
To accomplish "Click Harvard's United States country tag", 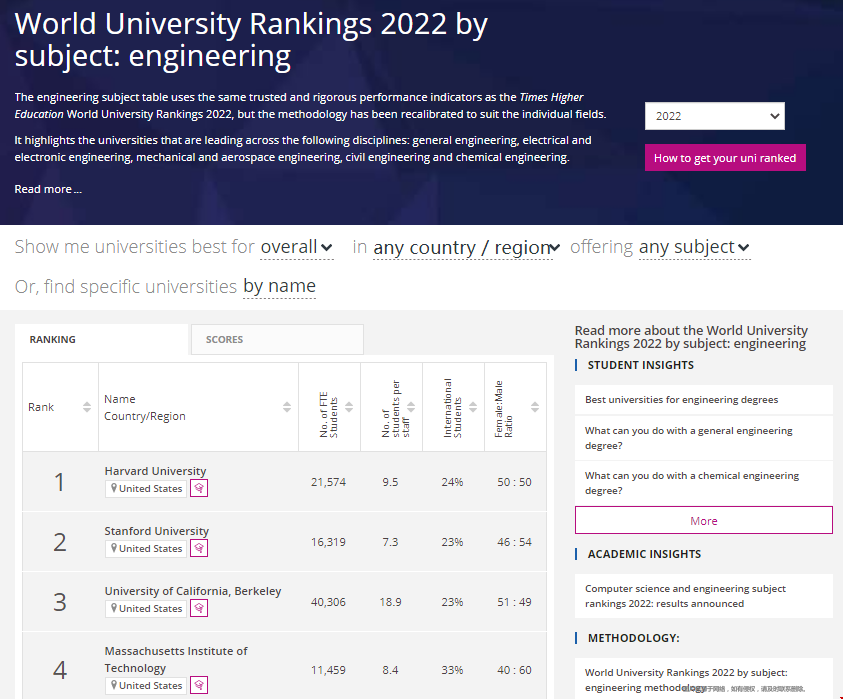I will point(146,488).
